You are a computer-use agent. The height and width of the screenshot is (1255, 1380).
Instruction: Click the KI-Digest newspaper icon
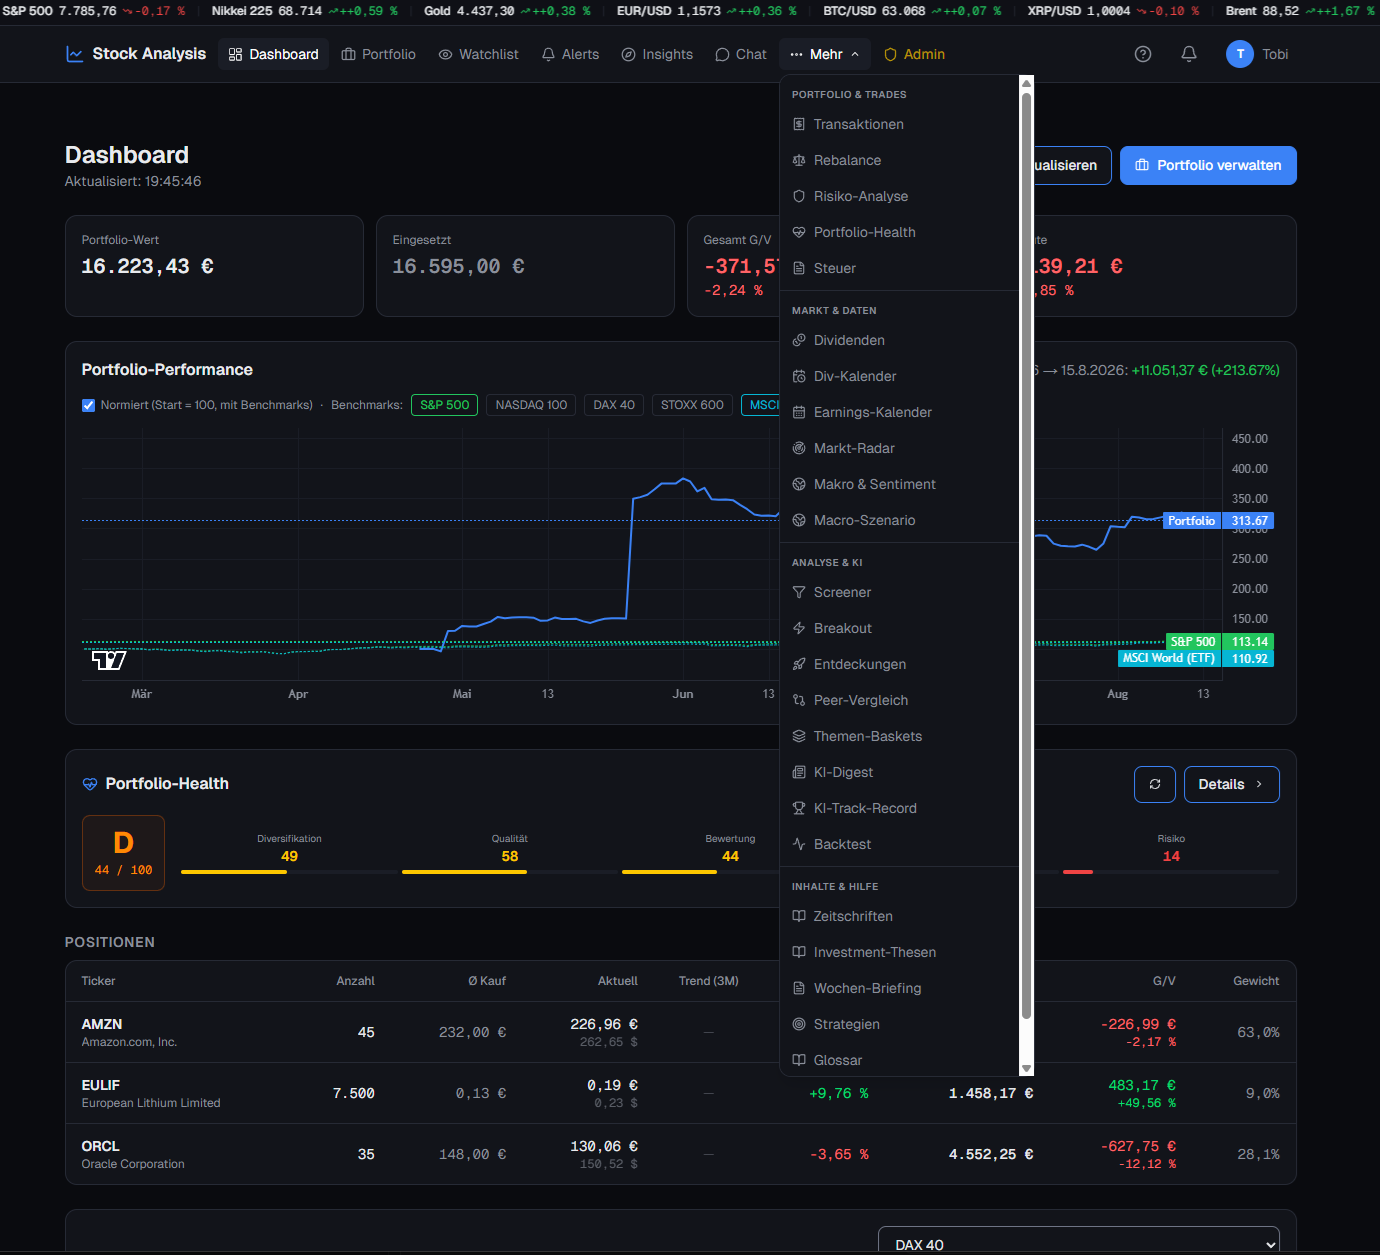[799, 772]
